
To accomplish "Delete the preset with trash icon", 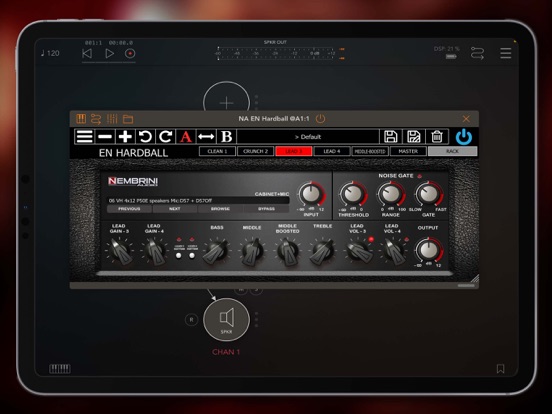I will 437,137.
